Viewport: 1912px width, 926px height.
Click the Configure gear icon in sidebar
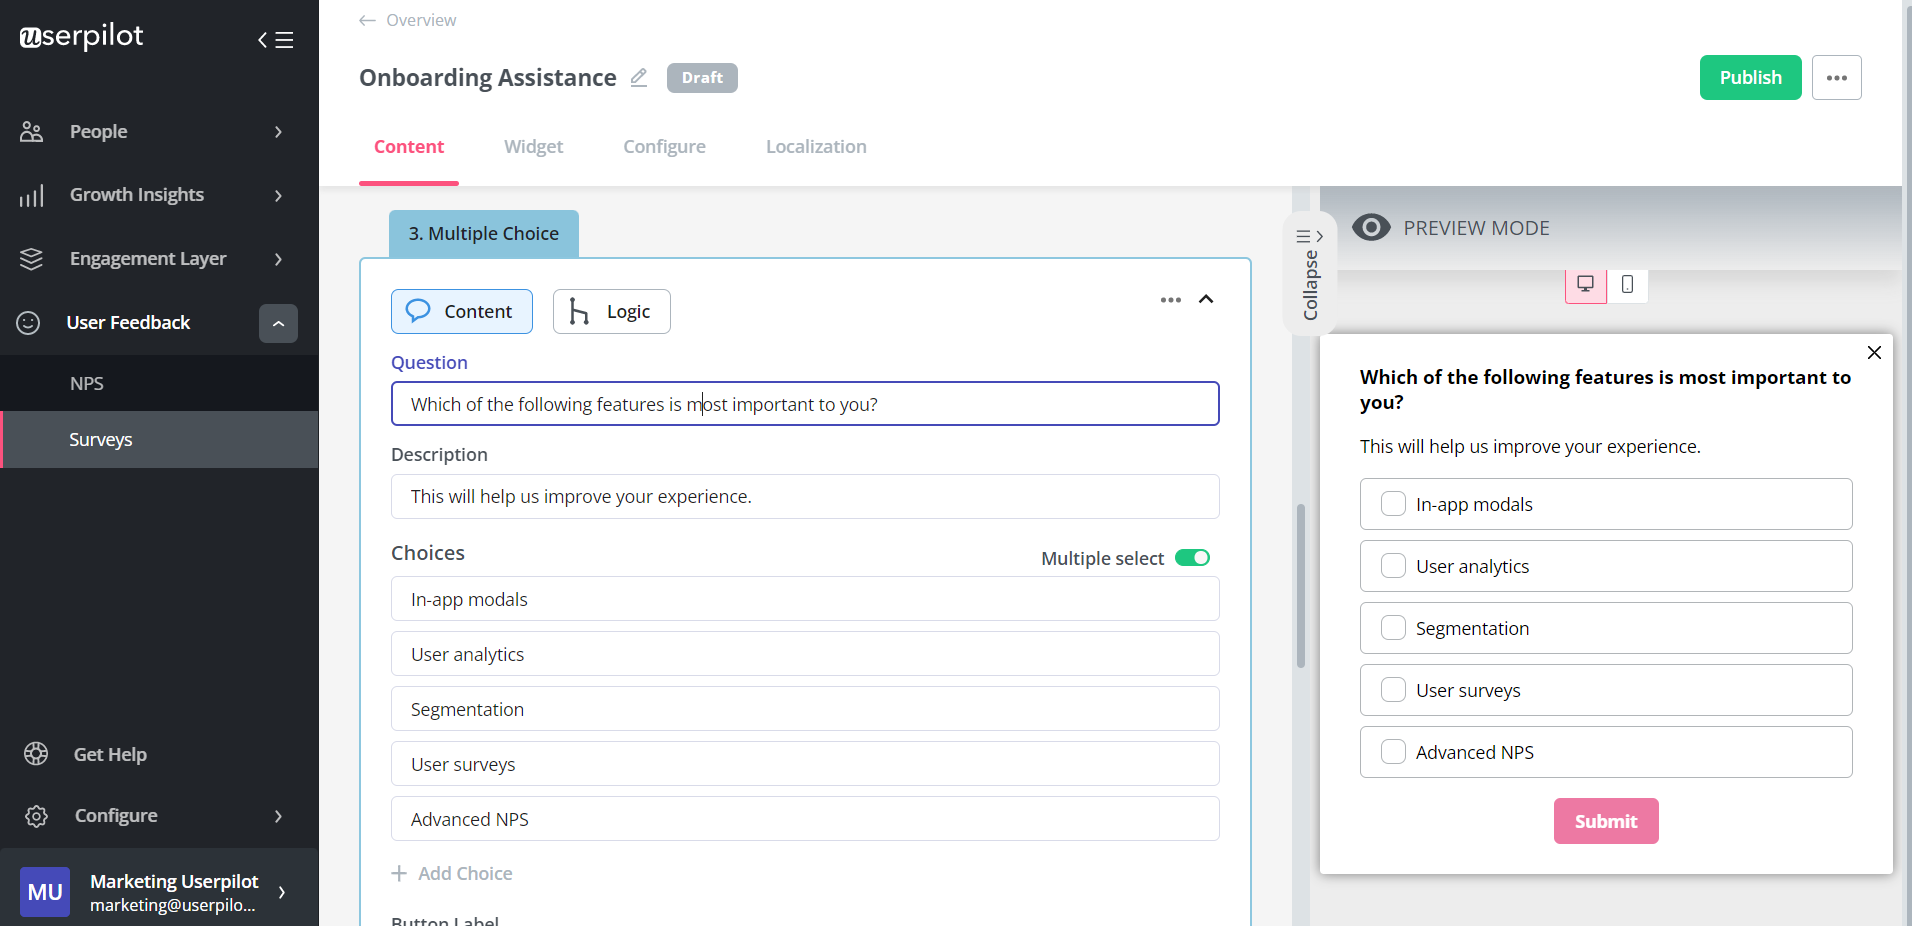[36, 816]
